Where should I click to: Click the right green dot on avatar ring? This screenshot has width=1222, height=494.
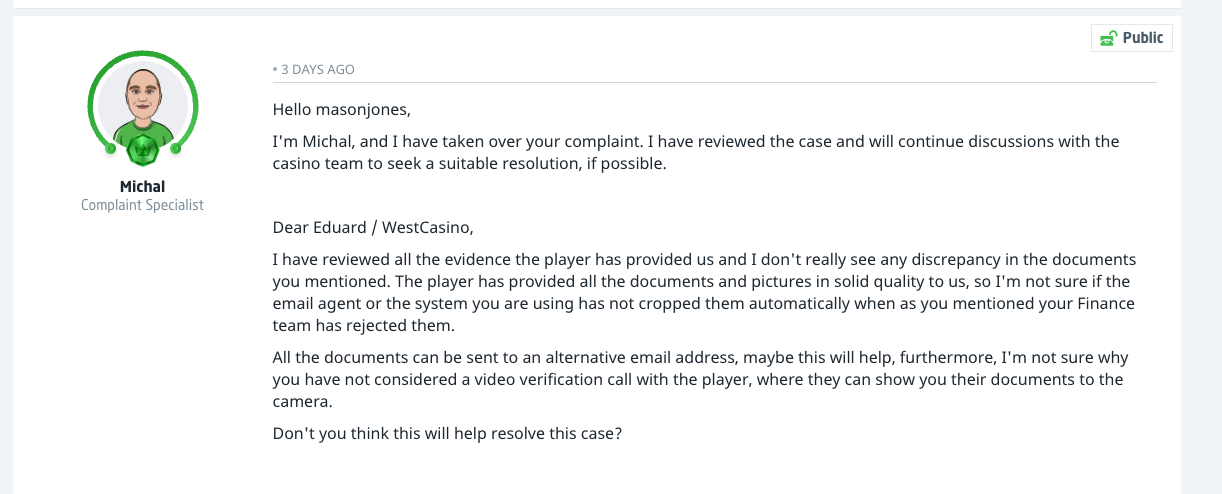[175, 149]
